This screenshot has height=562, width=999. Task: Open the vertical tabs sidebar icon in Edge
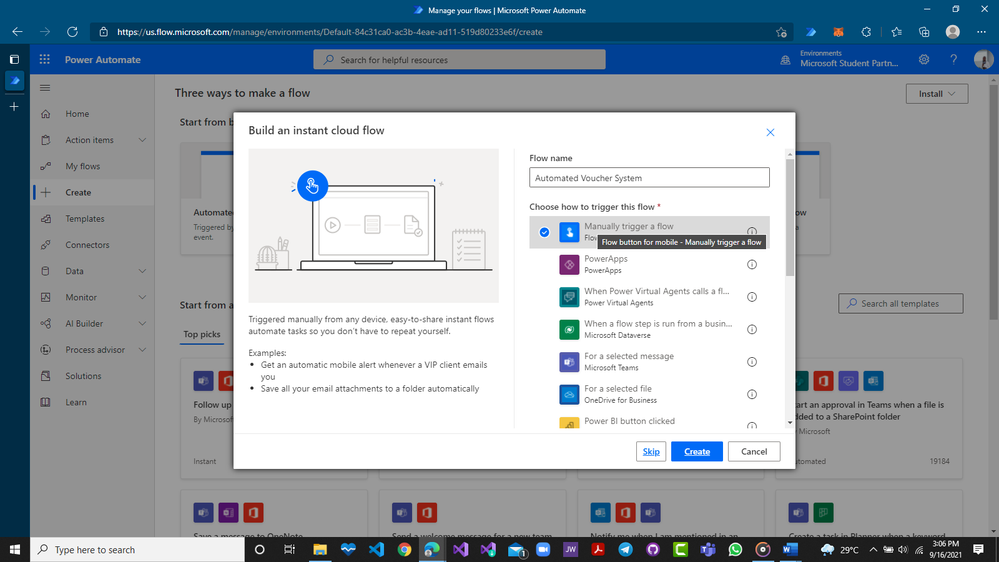click(14, 59)
